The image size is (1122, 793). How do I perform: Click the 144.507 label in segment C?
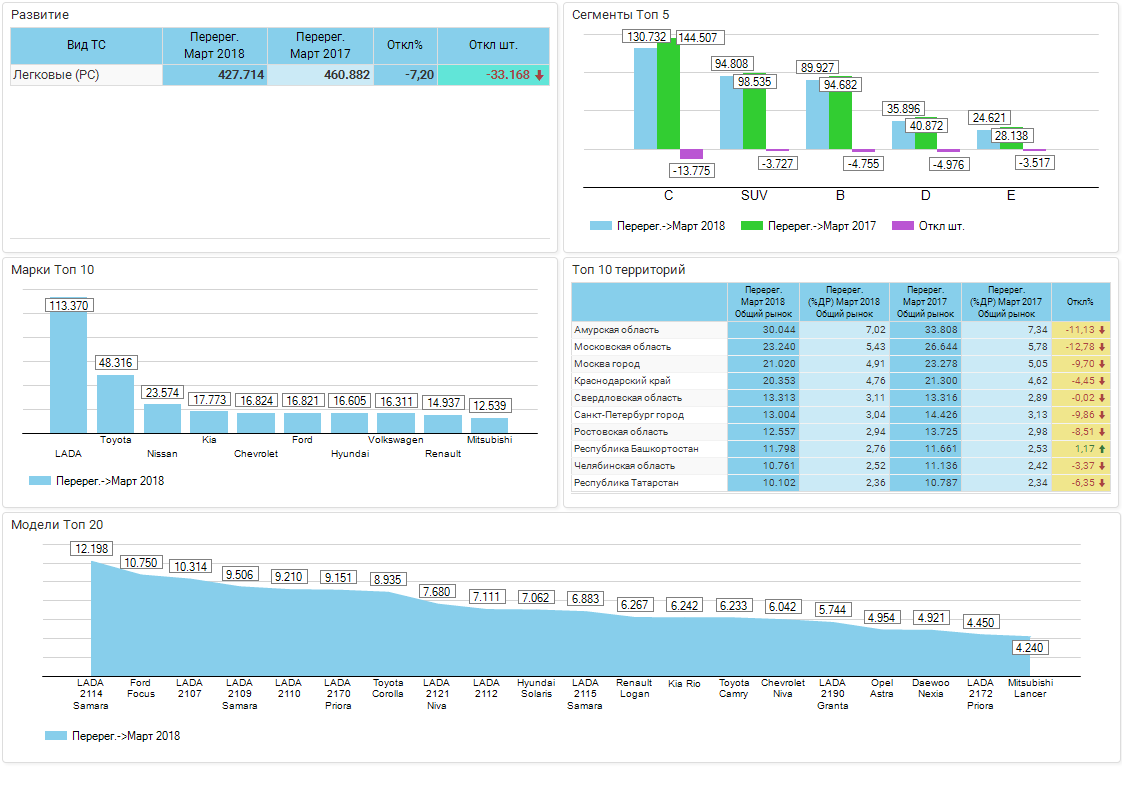point(697,38)
